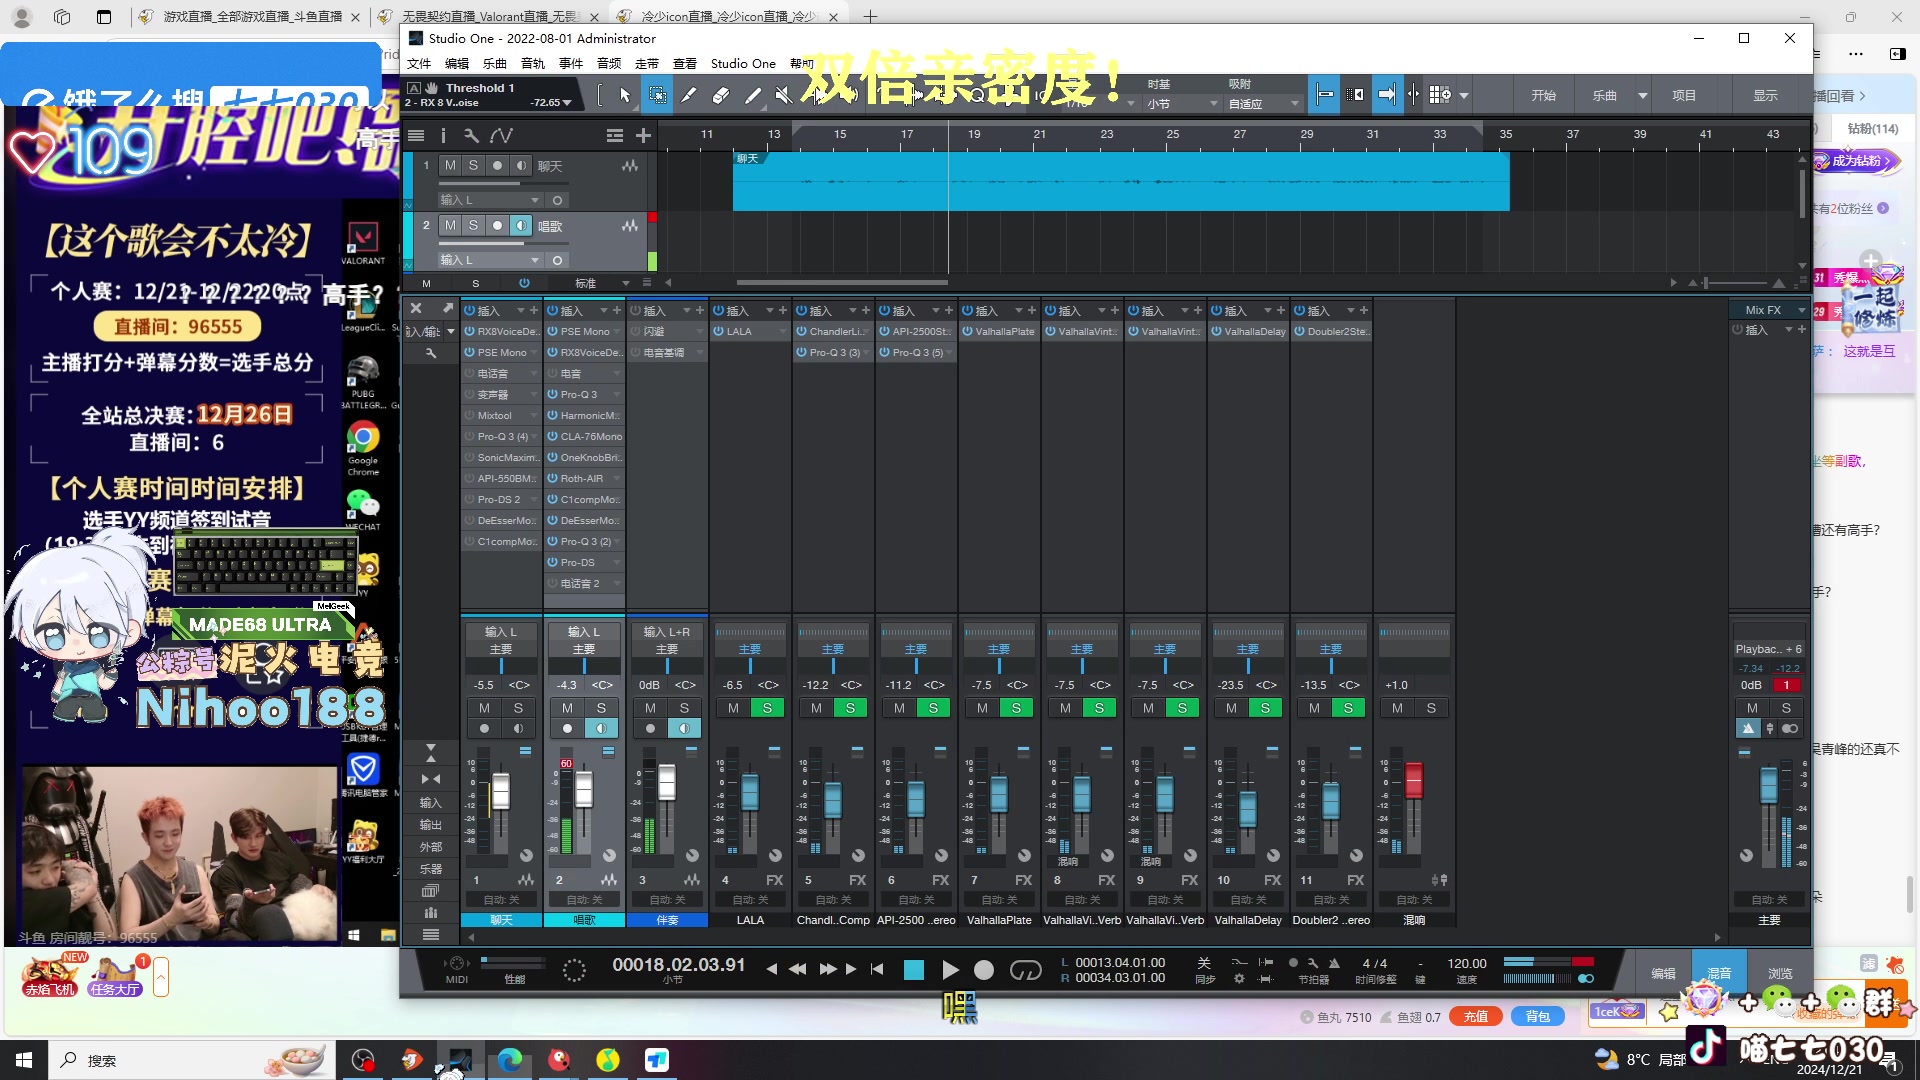
Task: Switch to 混音 view tab
Action: pos(1719,973)
